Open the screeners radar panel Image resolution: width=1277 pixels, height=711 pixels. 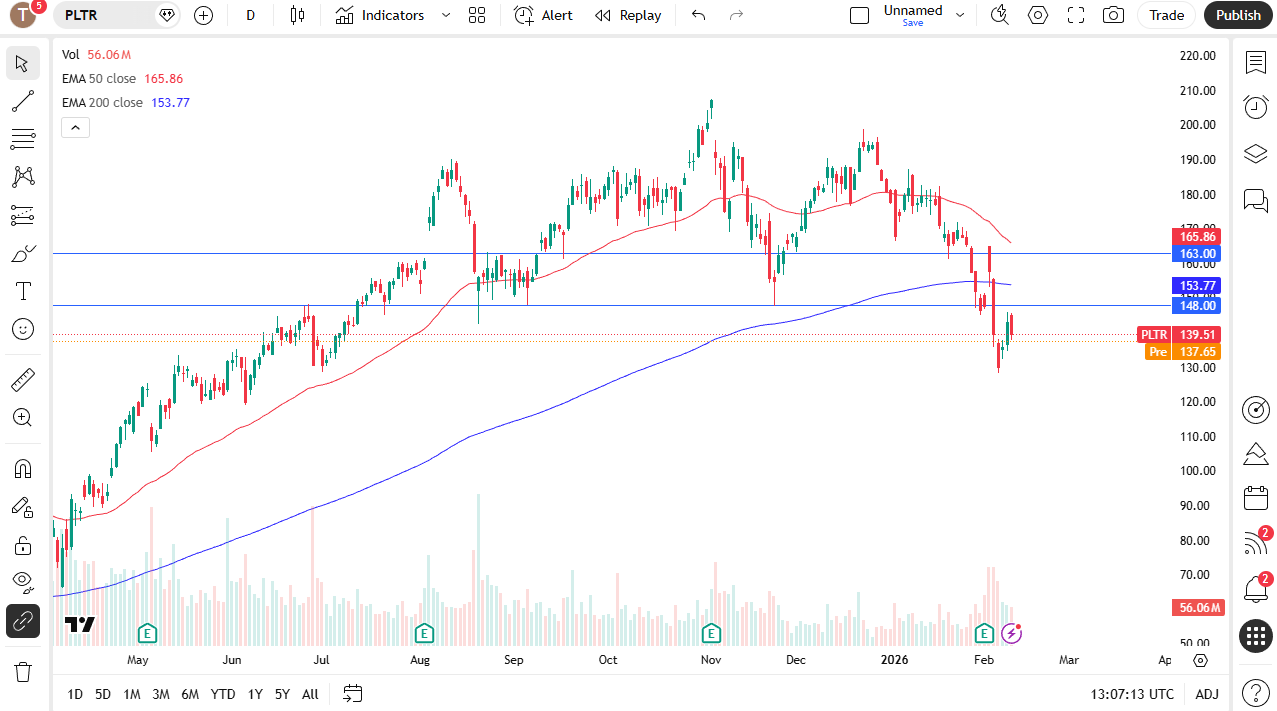point(1256,409)
